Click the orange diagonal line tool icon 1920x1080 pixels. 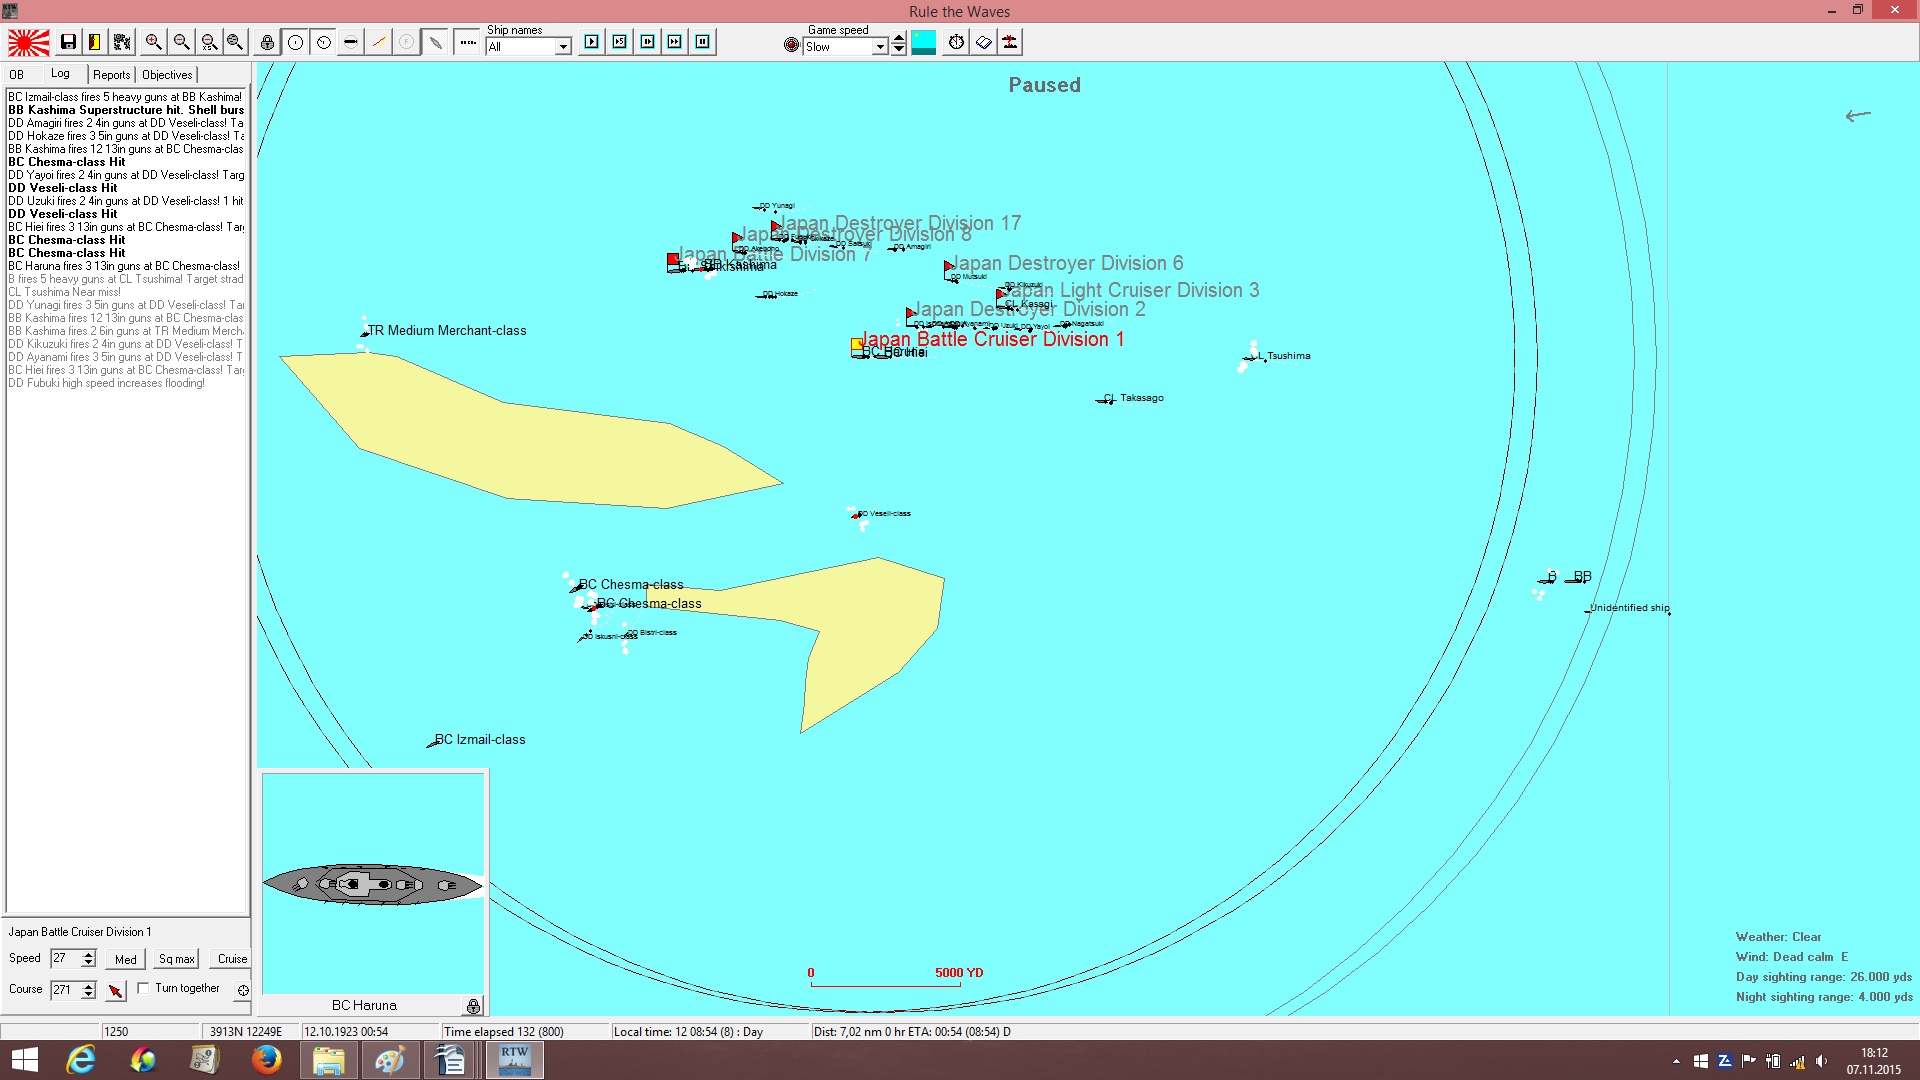click(x=378, y=42)
